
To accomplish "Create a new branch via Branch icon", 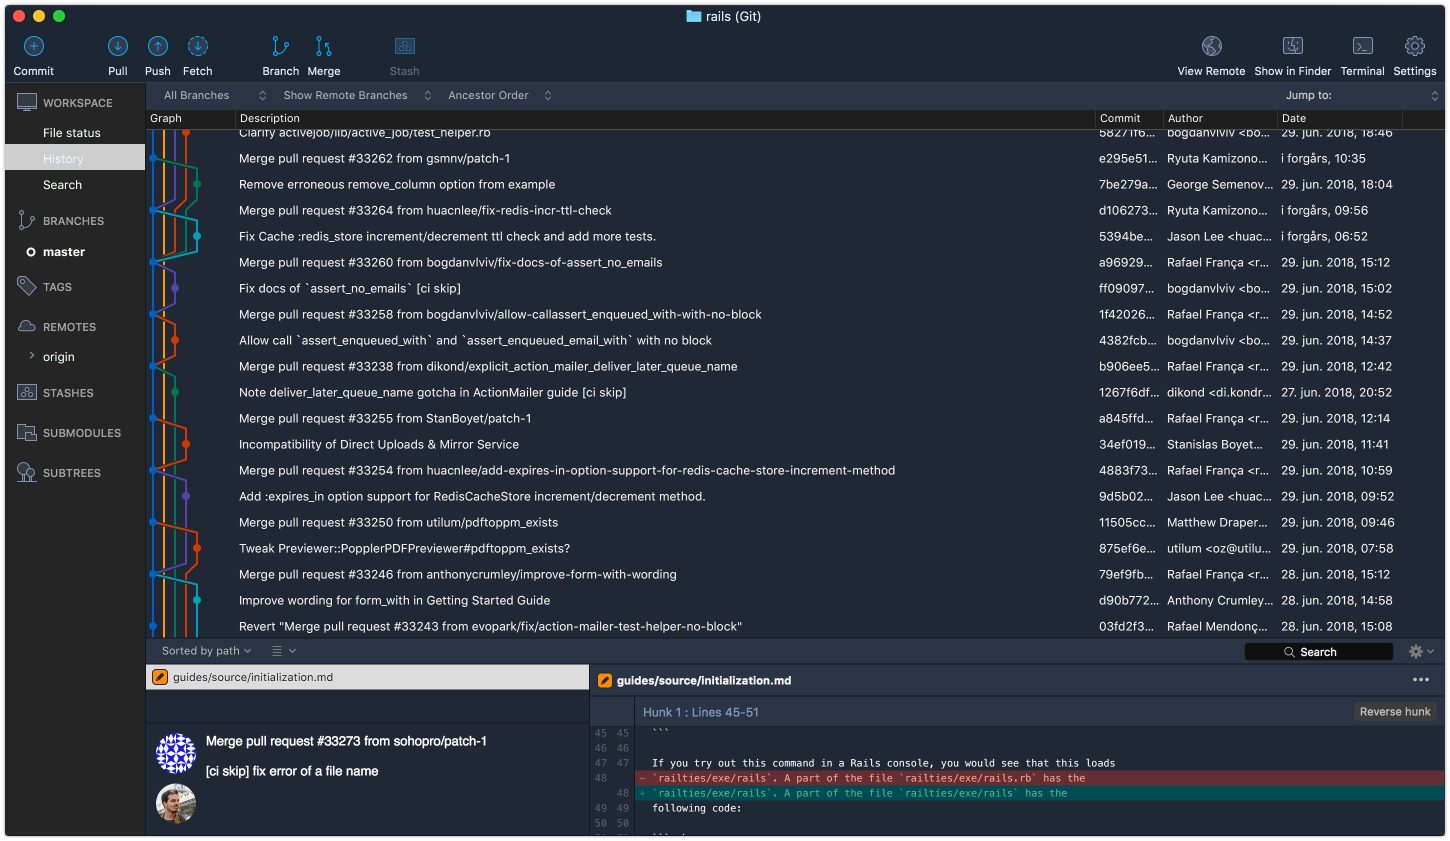I will click(281, 46).
